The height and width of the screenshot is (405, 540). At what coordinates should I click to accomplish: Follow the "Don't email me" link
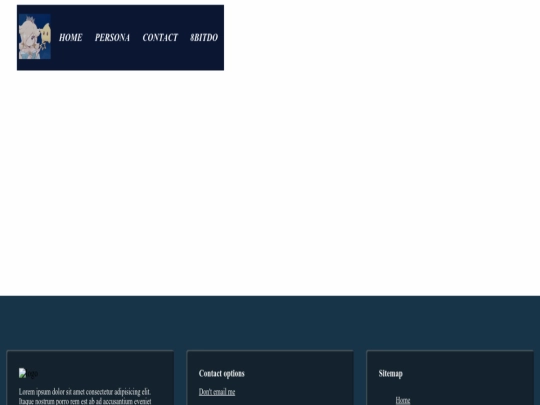click(217, 392)
